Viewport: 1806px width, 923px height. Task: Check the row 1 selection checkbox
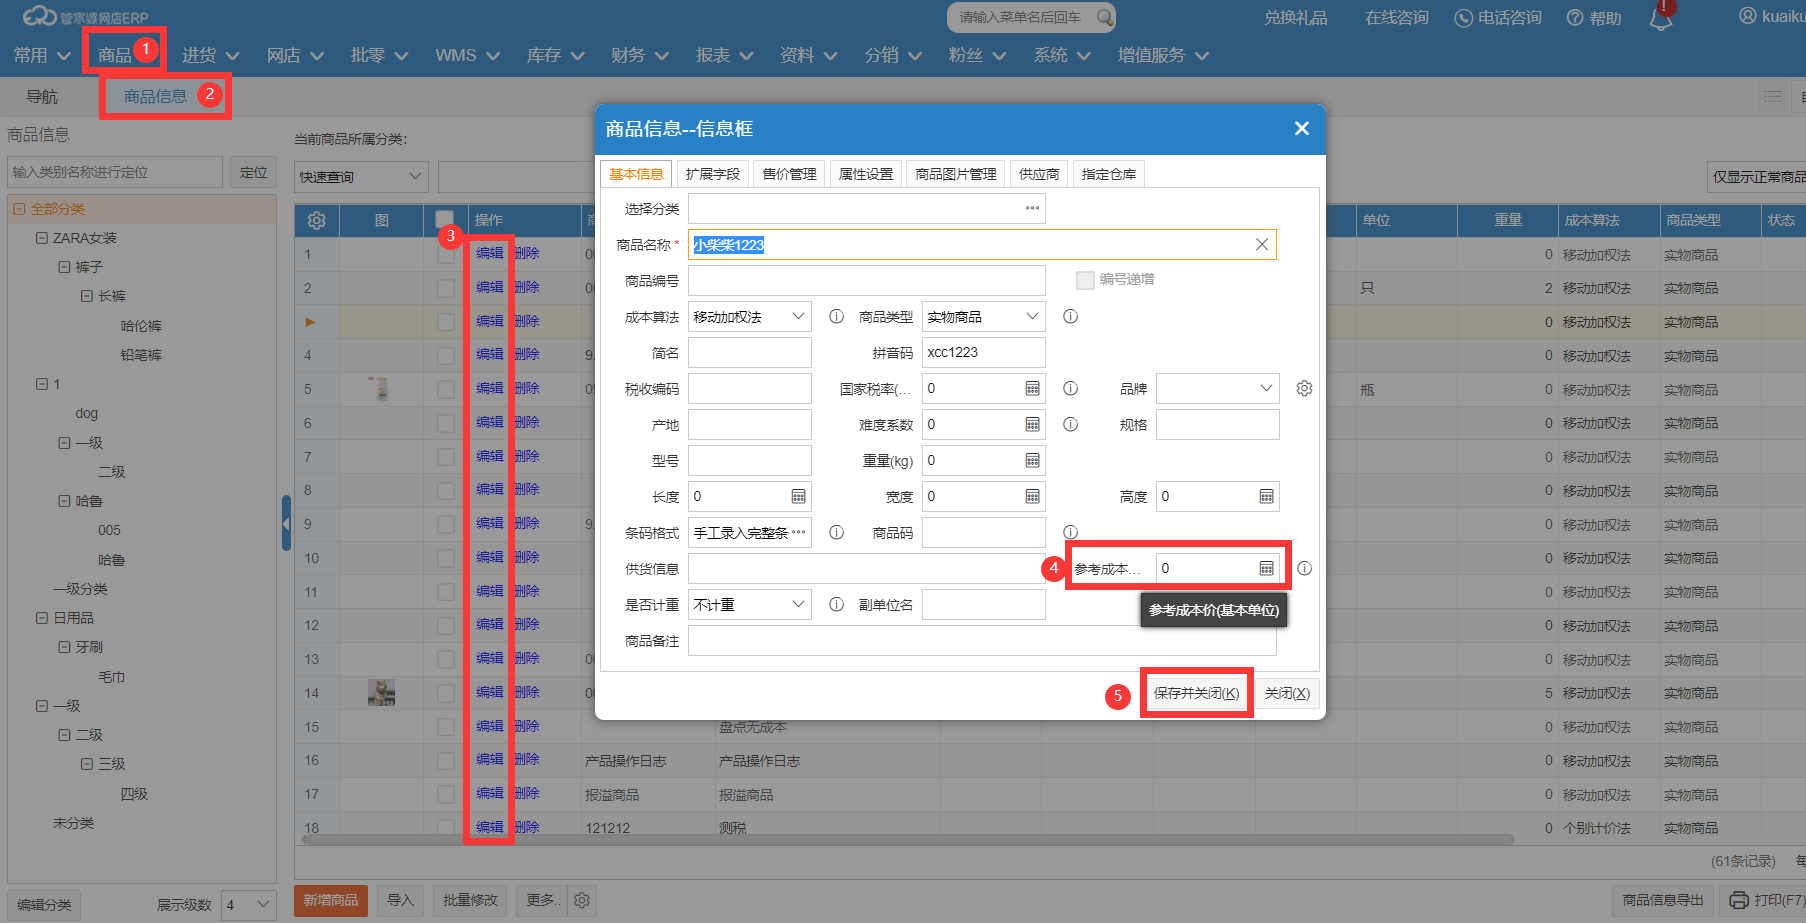coord(445,255)
